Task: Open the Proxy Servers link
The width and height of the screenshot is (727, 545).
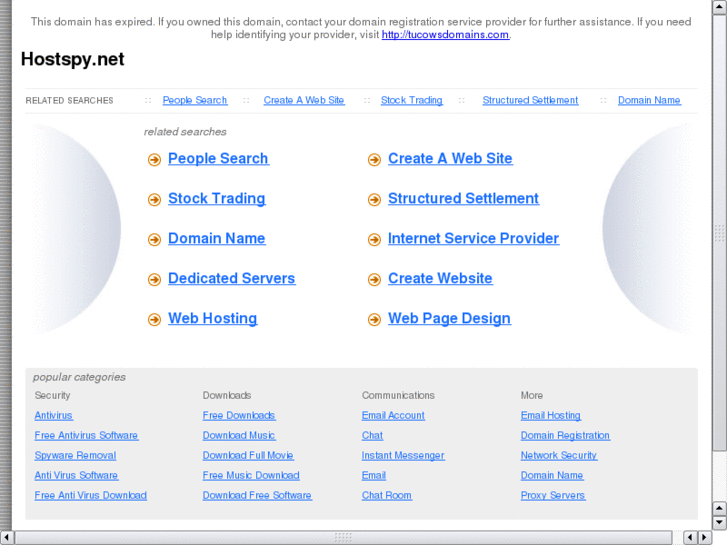Action: (x=553, y=495)
